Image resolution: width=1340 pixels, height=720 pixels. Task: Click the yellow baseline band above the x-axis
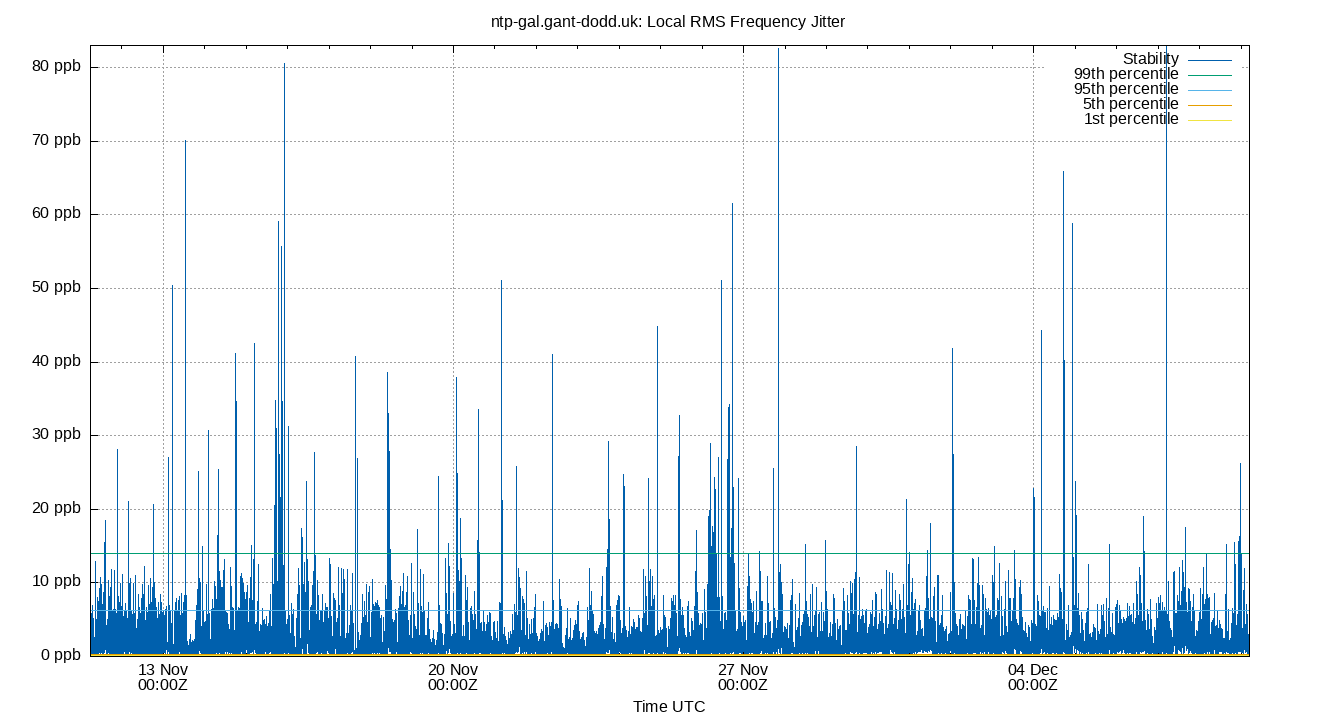point(600,651)
